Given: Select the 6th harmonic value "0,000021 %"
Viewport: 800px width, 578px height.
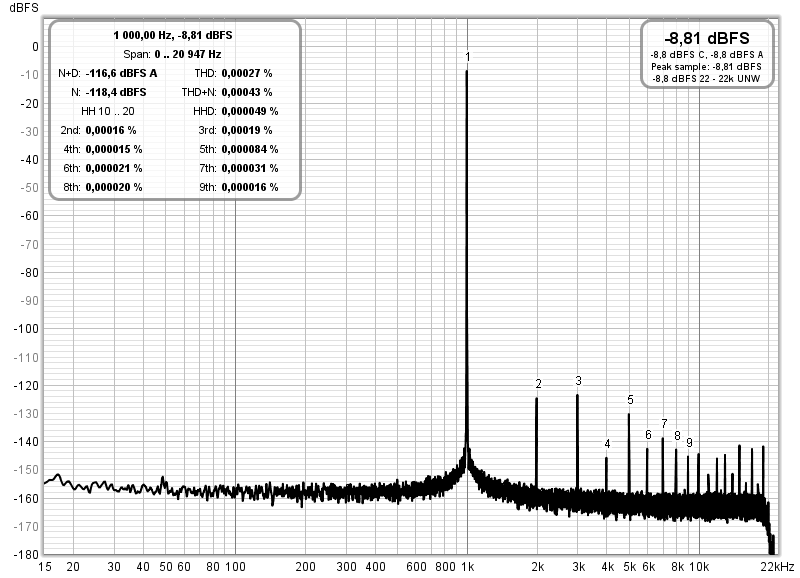Looking at the screenshot, I should tap(114, 168).
